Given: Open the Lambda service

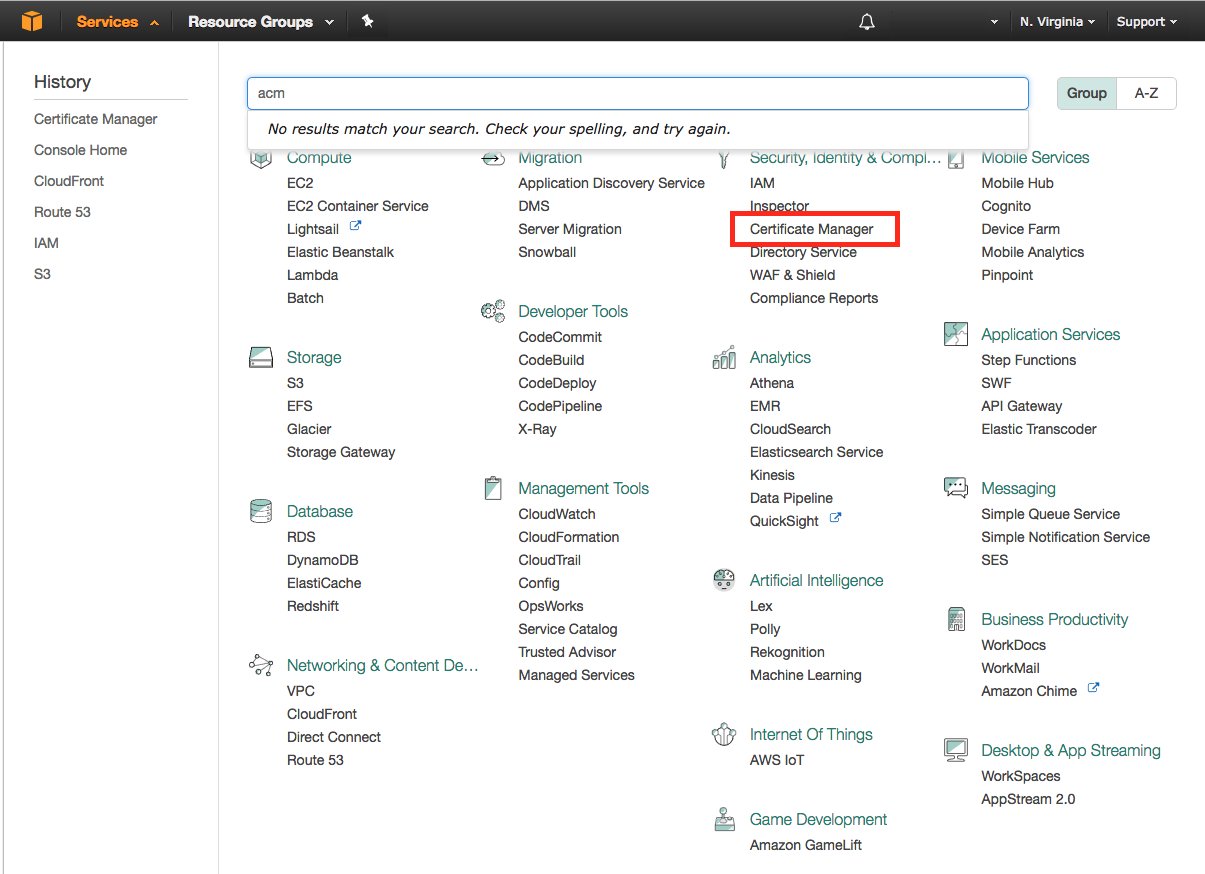Looking at the screenshot, I should pos(312,275).
